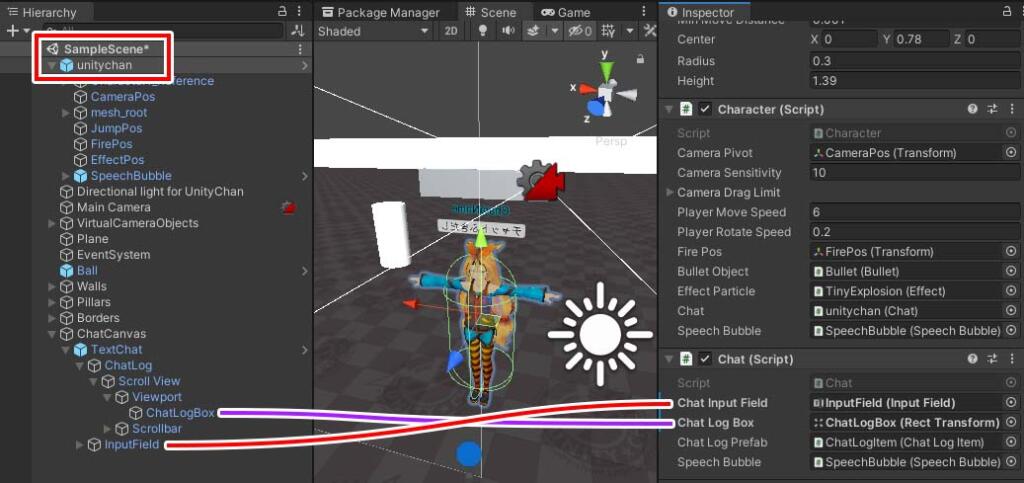Collapse the unitychan object in hierarchy
The image size is (1024, 483).
point(52,65)
